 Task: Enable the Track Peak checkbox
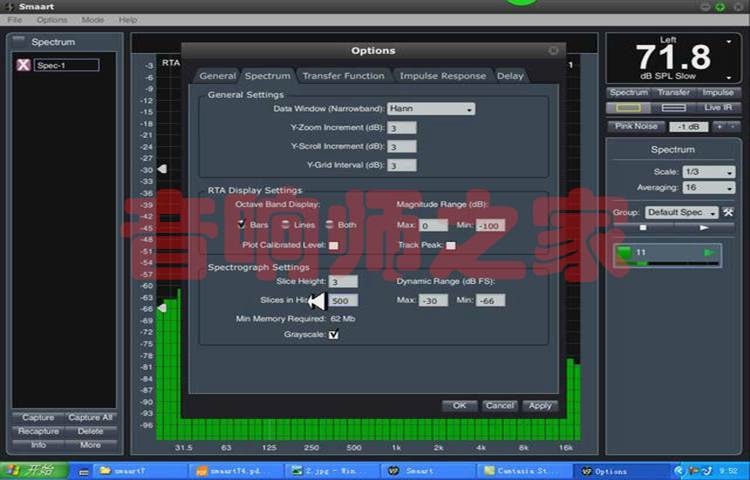point(451,245)
